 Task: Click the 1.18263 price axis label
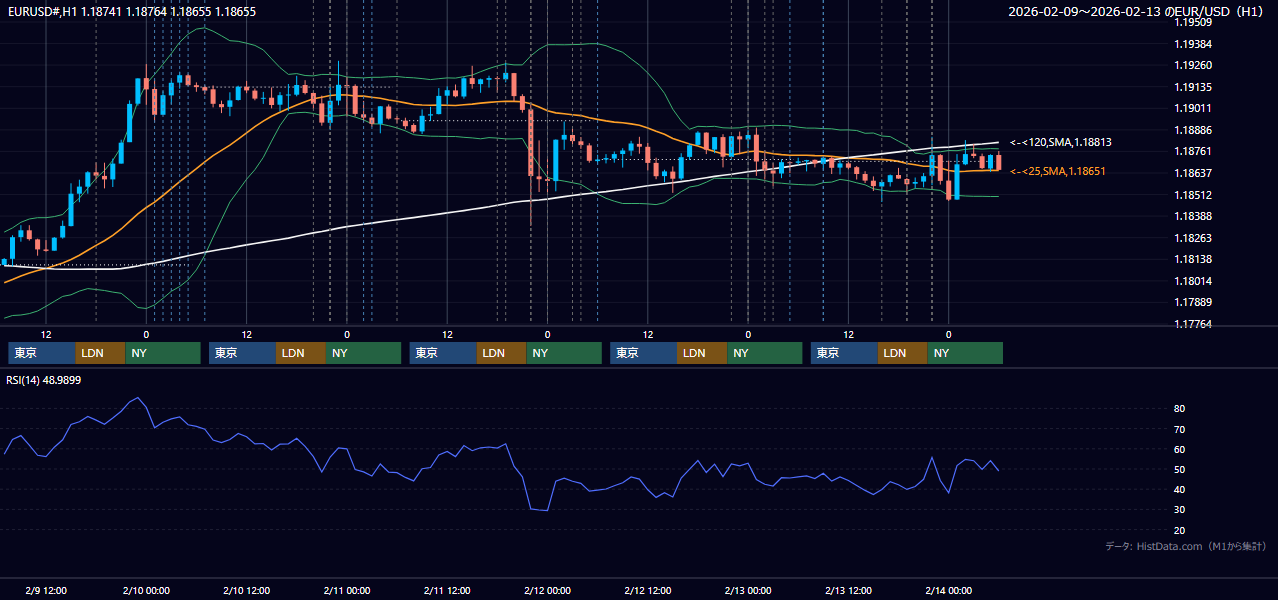pos(1192,238)
